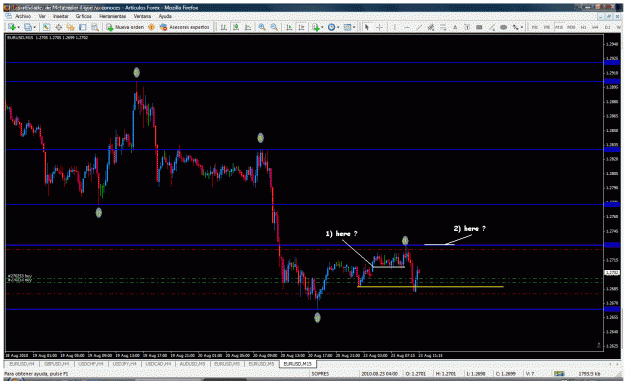Switch to bar chart display
The width and height of the screenshot is (625, 381).
pyautogui.click(x=224, y=27)
